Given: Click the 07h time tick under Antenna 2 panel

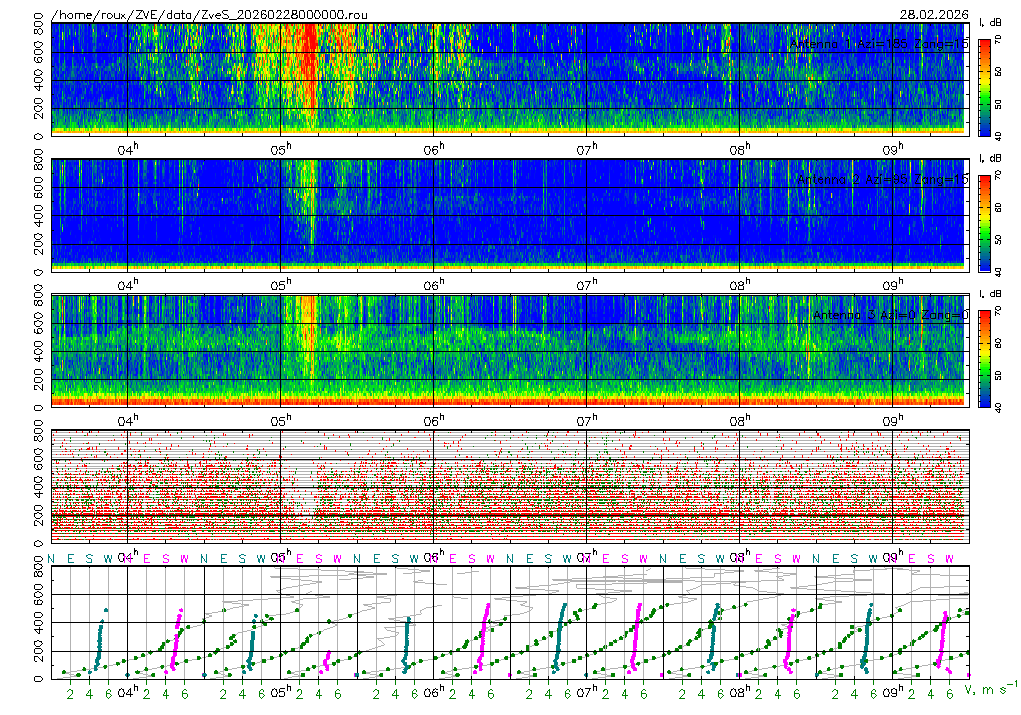Looking at the screenshot, I should pyautogui.click(x=586, y=284).
